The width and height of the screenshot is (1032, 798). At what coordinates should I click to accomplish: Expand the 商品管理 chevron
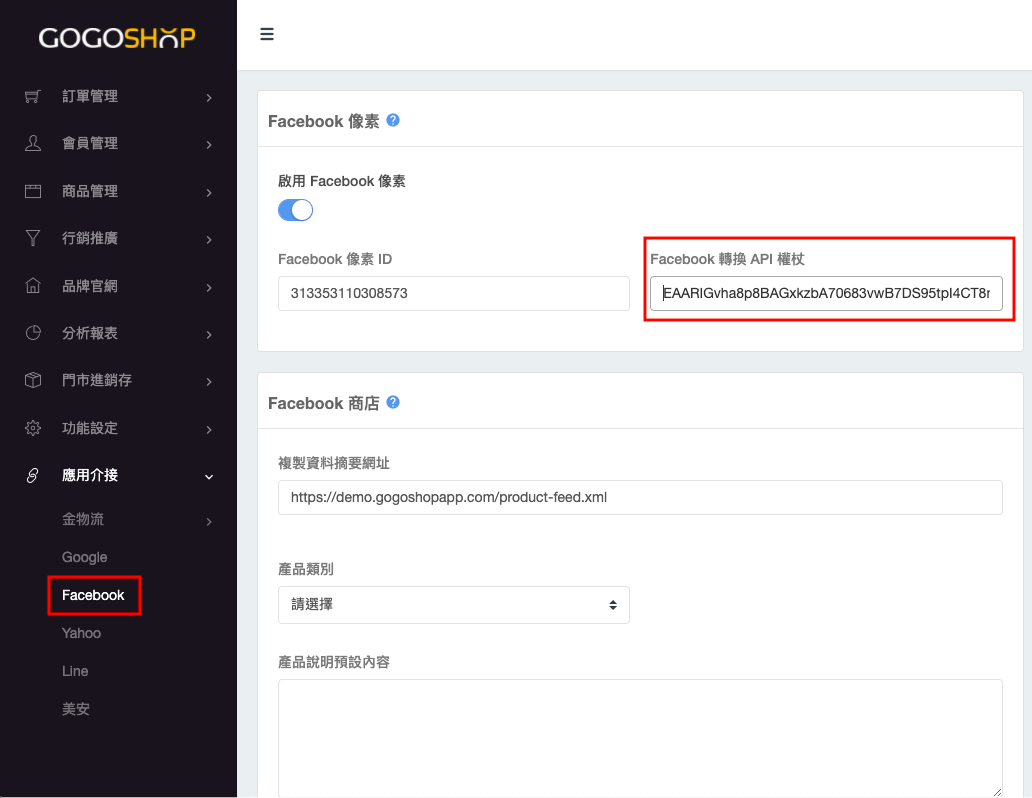[x=209, y=192]
